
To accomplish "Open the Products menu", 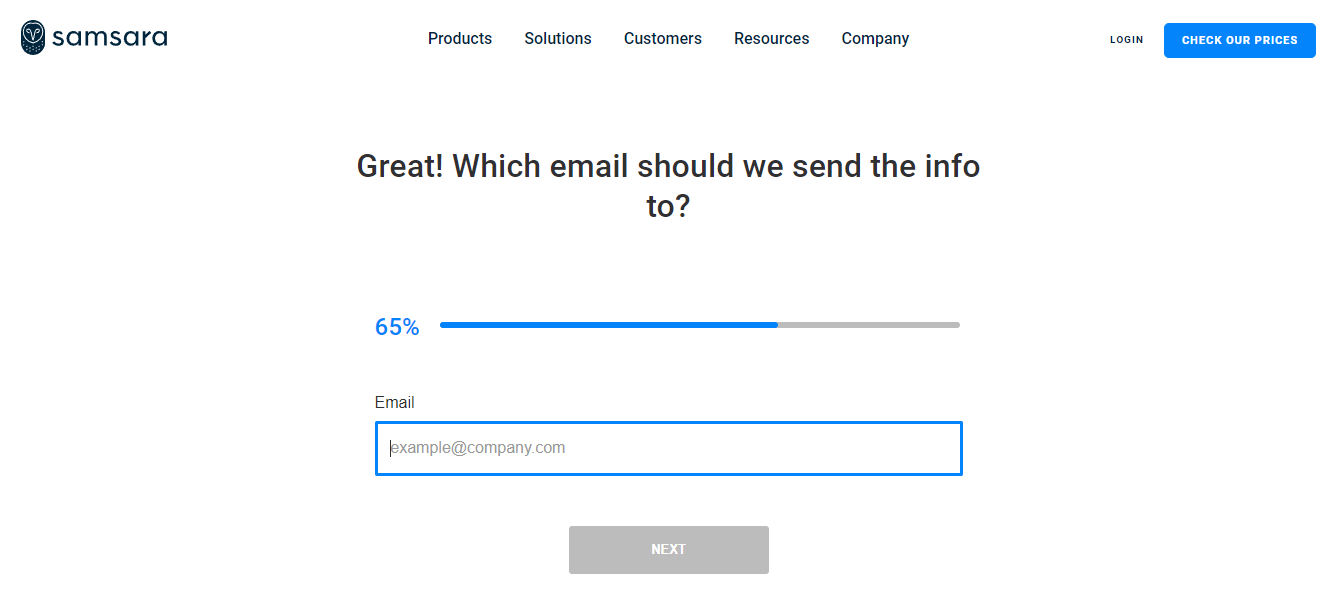I will pos(460,39).
